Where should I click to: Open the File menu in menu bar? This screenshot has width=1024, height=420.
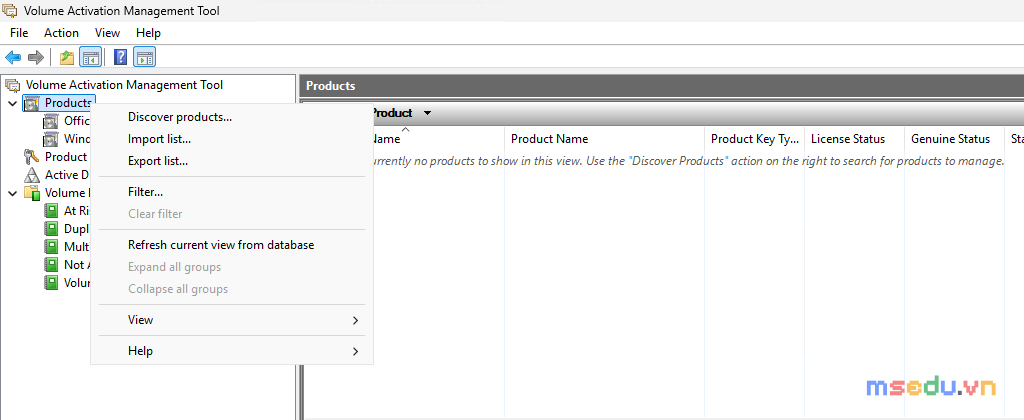tap(19, 33)
